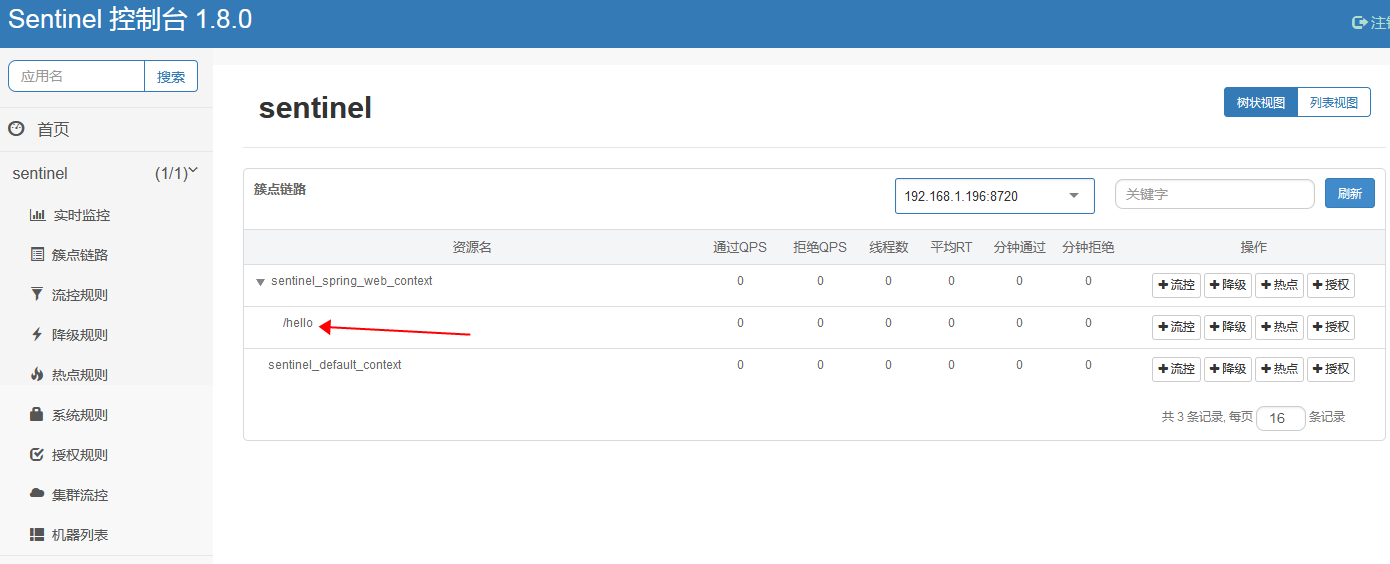
Task: Click the lightning bolt icon for 降级规则
Action: 37,335
